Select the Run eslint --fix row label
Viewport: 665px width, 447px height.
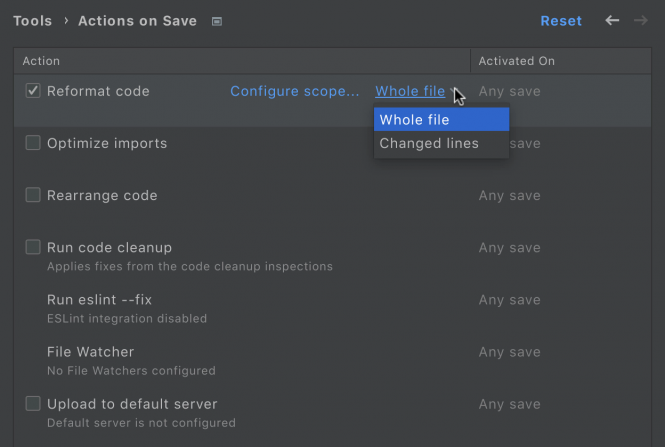coord(99,300)
